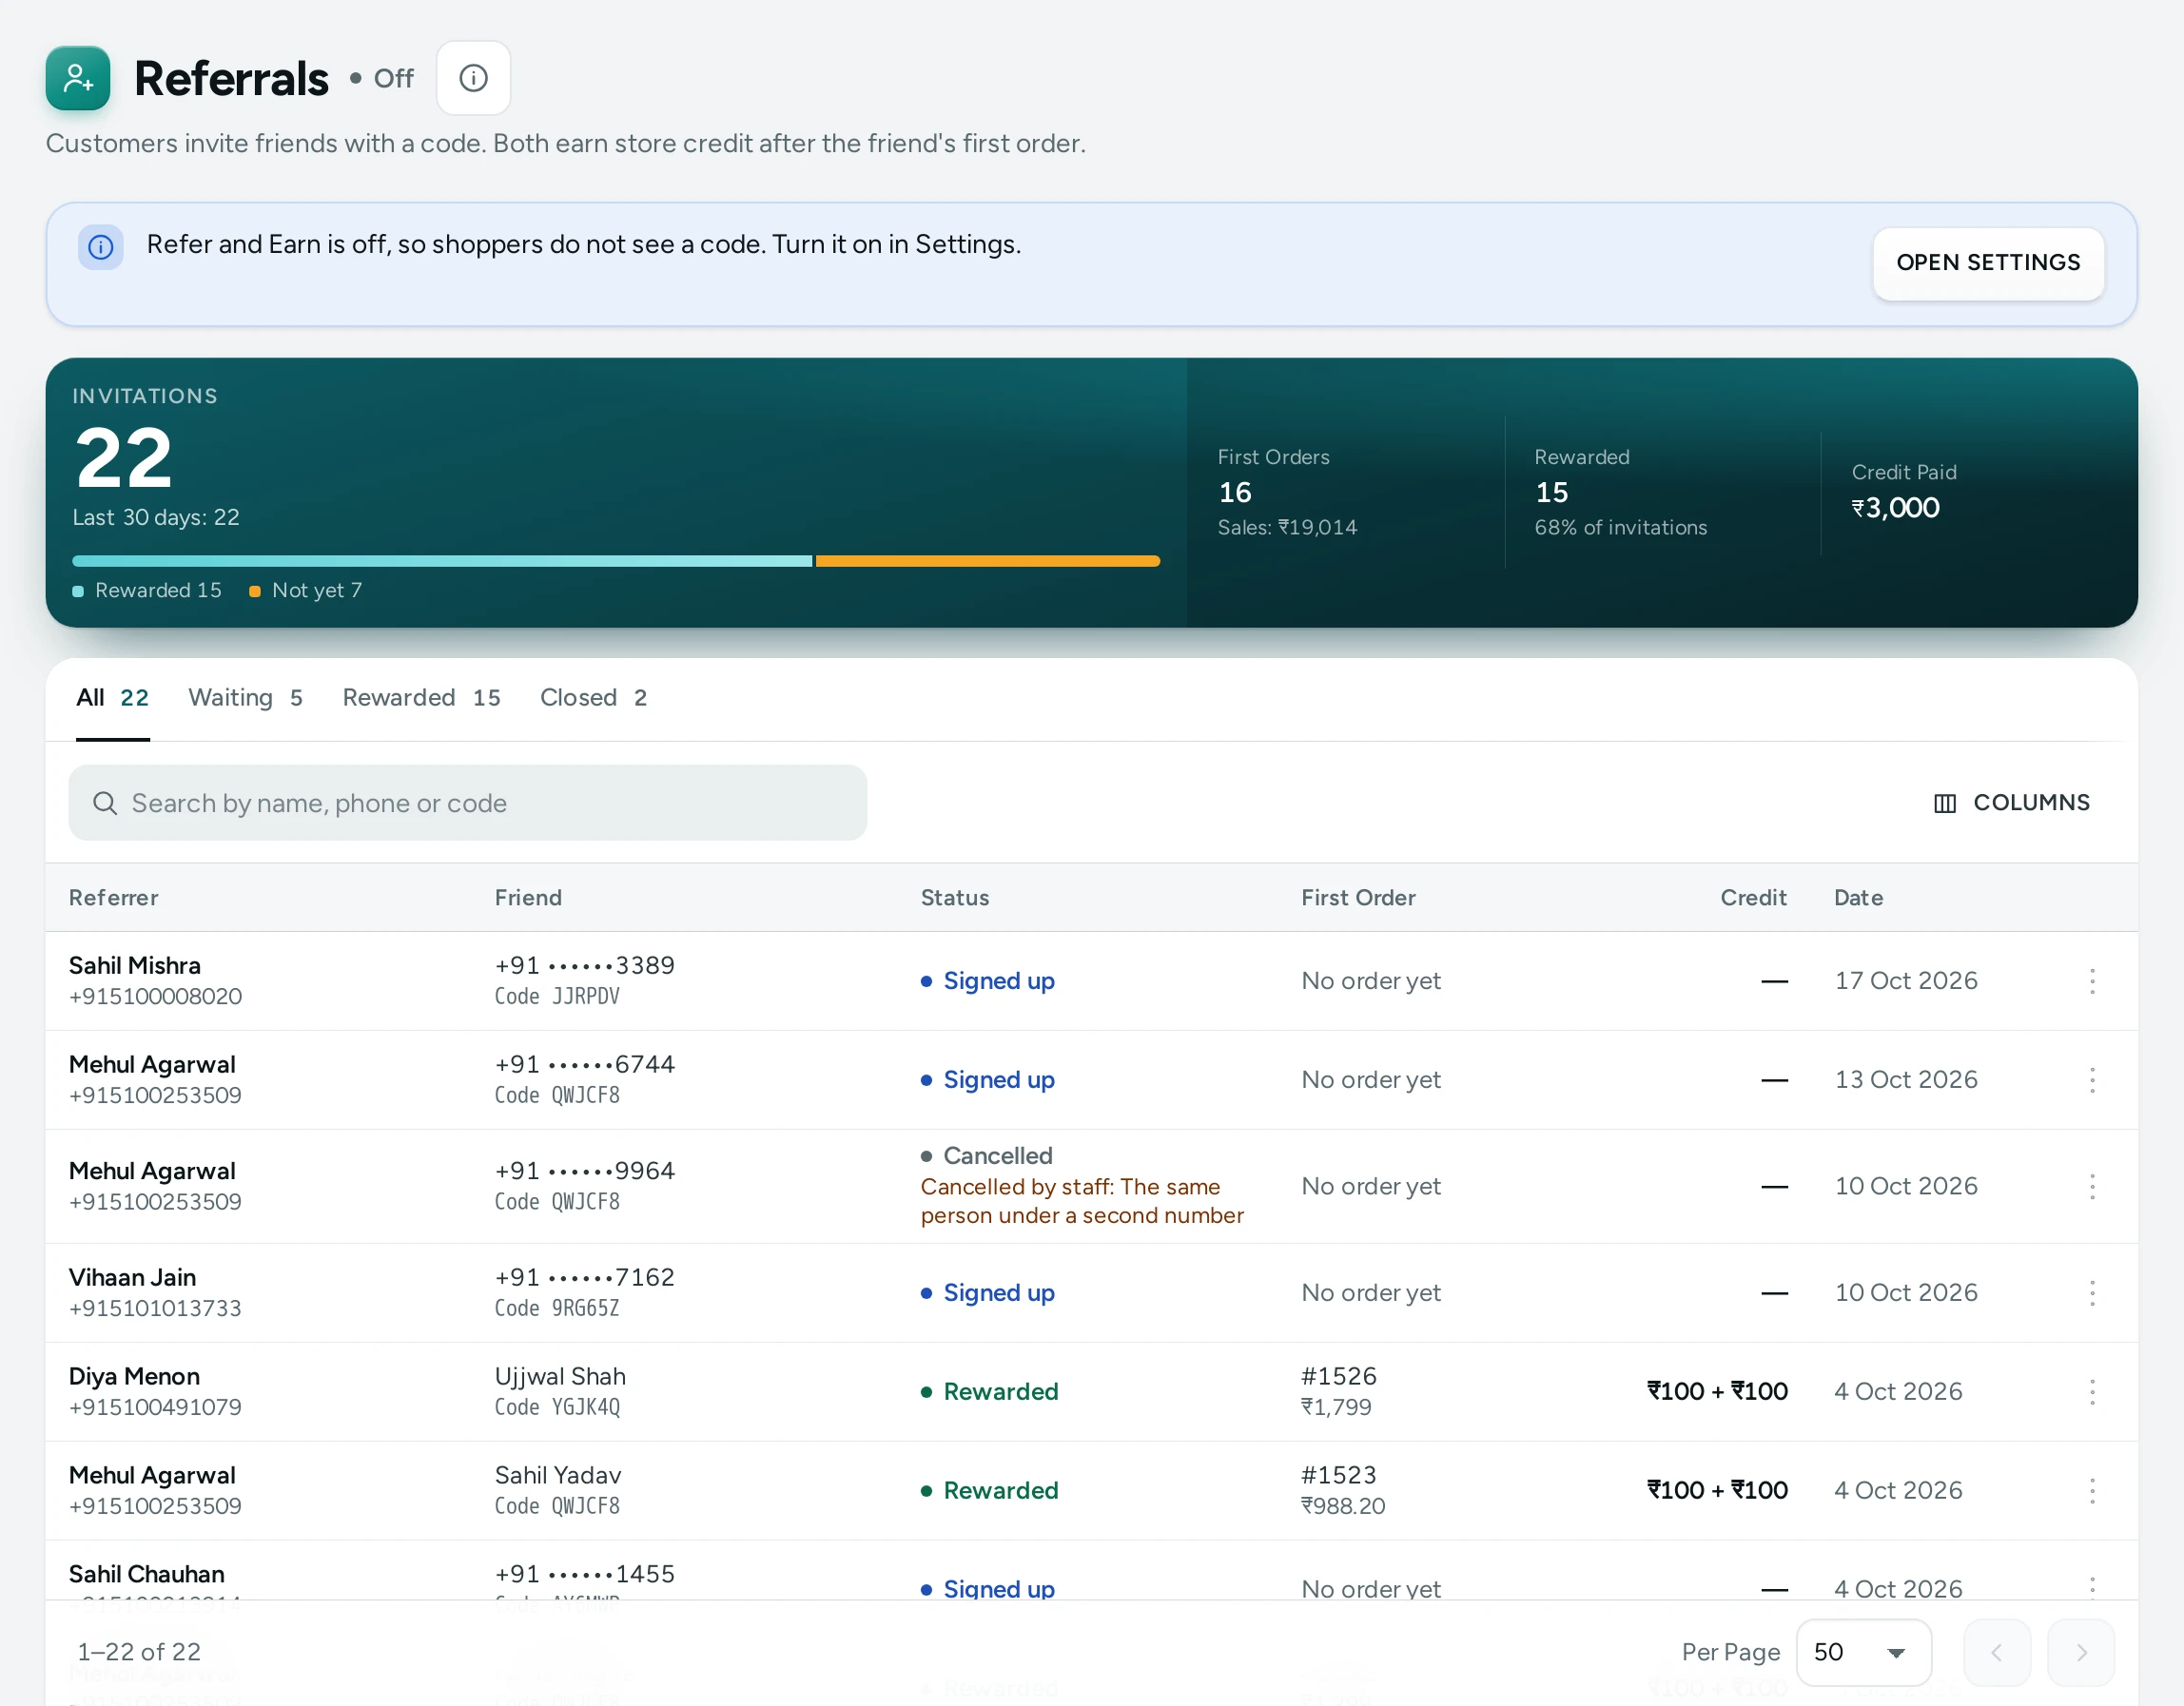This screenshot has width=2184, height=1706.
Task: Click the search magnifier icon
Action: (105, 803)
